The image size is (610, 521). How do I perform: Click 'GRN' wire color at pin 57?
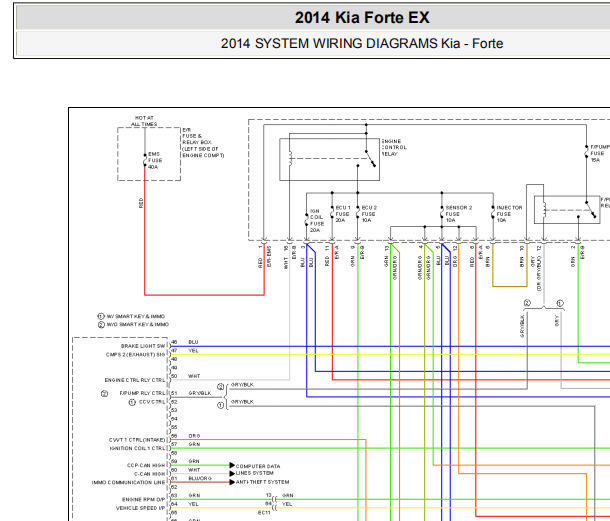click(x=194, y=444)
